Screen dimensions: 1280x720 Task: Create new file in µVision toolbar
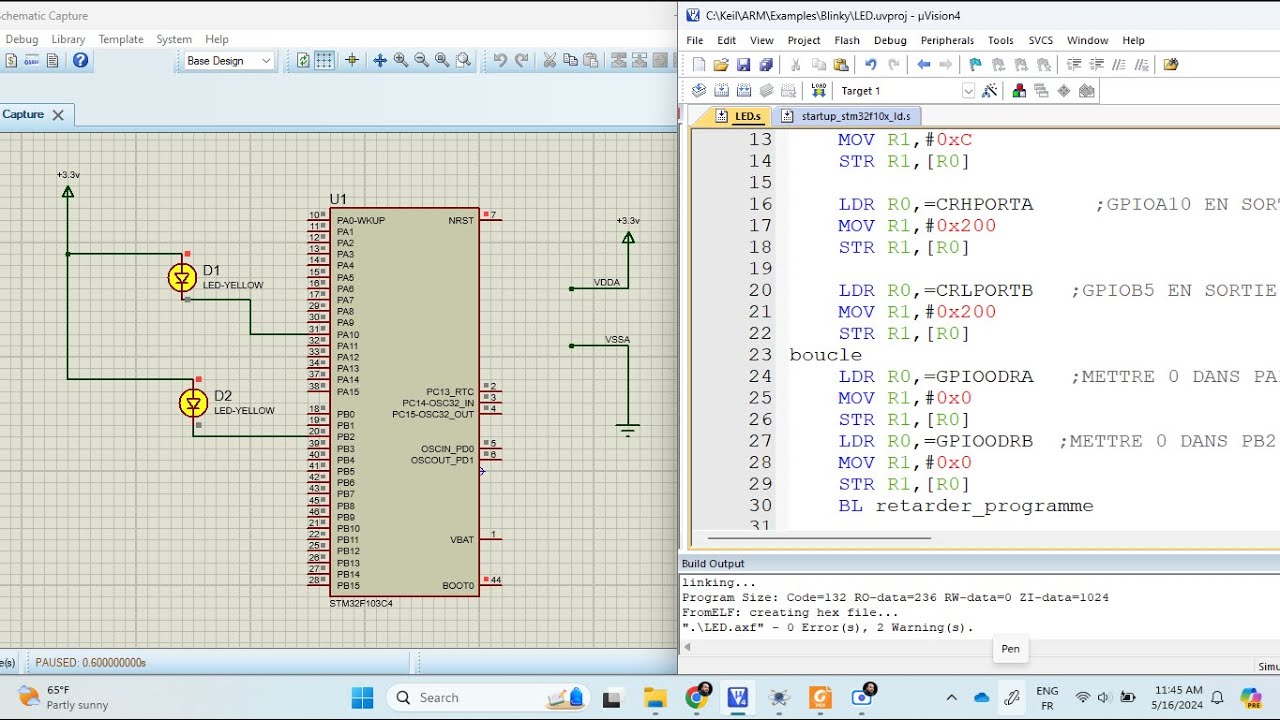click(699, 65)
